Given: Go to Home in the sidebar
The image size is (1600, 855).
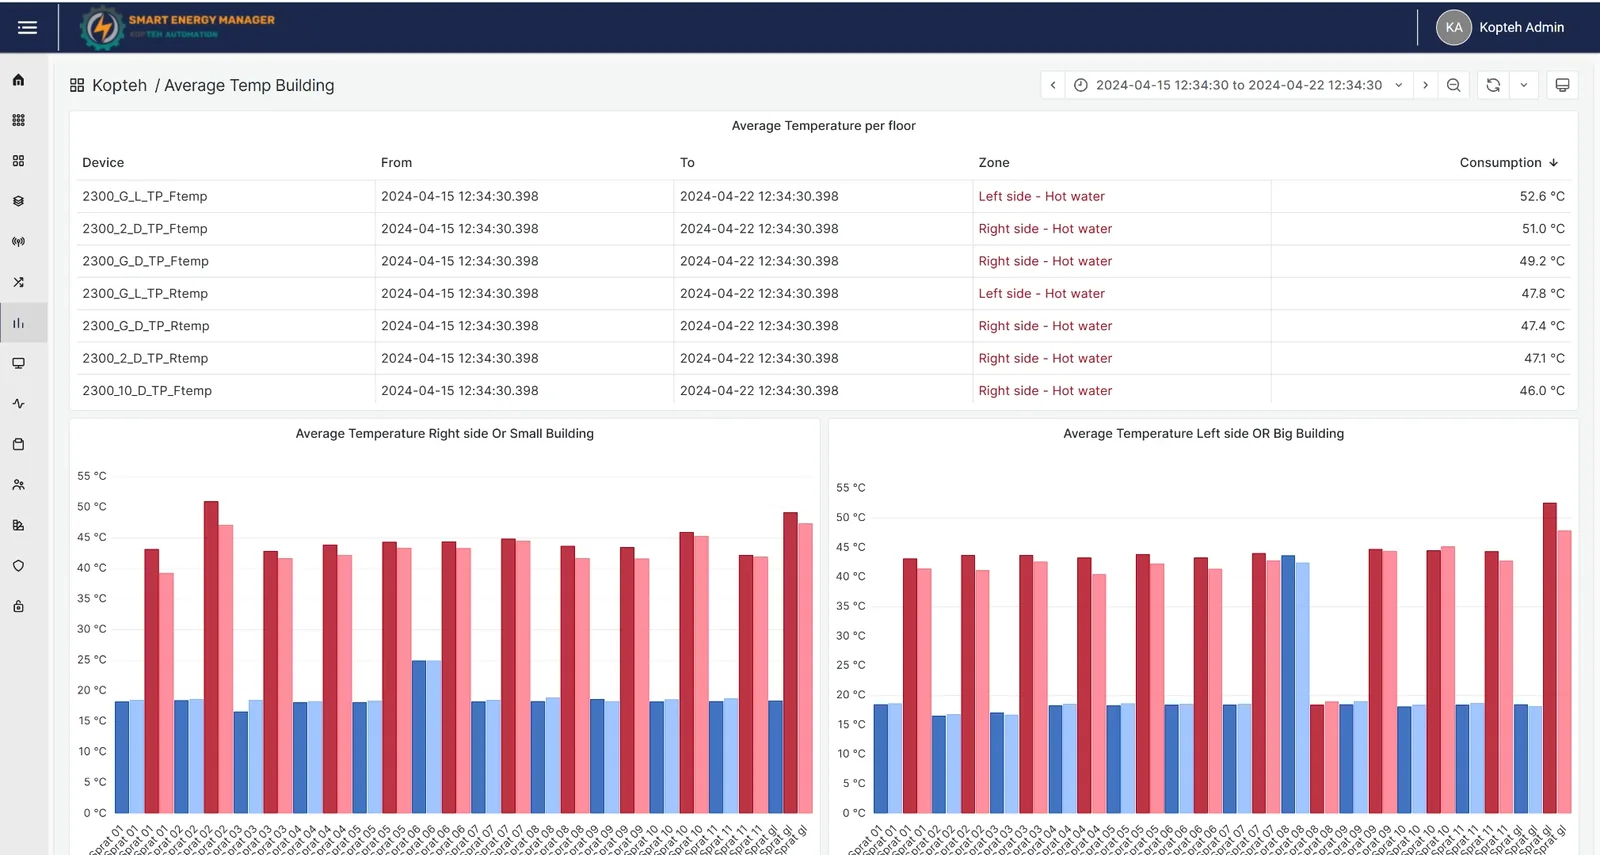Looking at the screenshot, I should pos(18,80).
